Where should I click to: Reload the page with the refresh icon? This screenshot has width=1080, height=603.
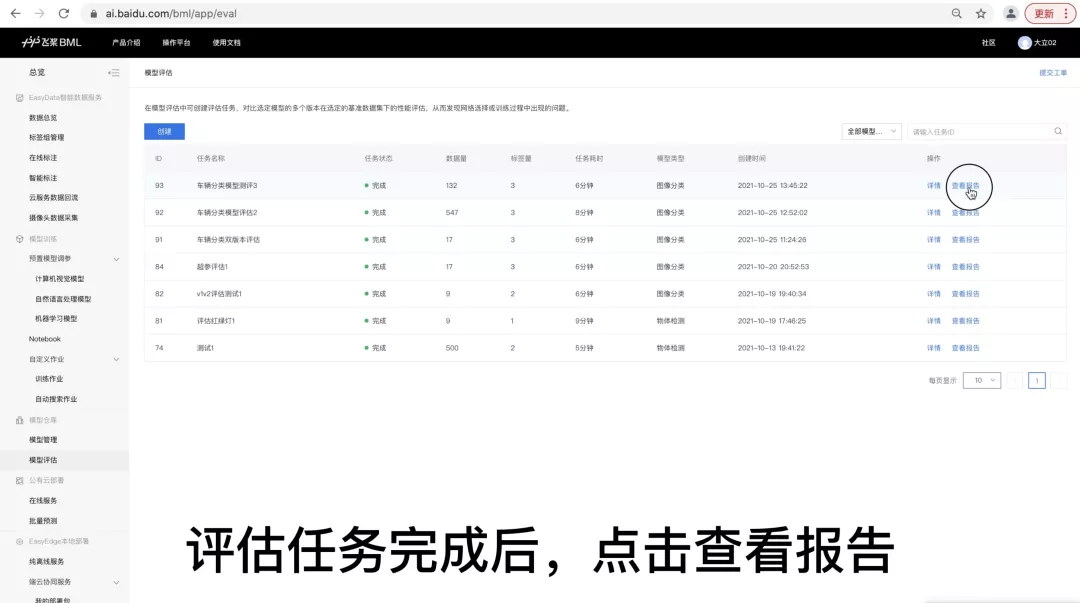click(x=63, y=13)
